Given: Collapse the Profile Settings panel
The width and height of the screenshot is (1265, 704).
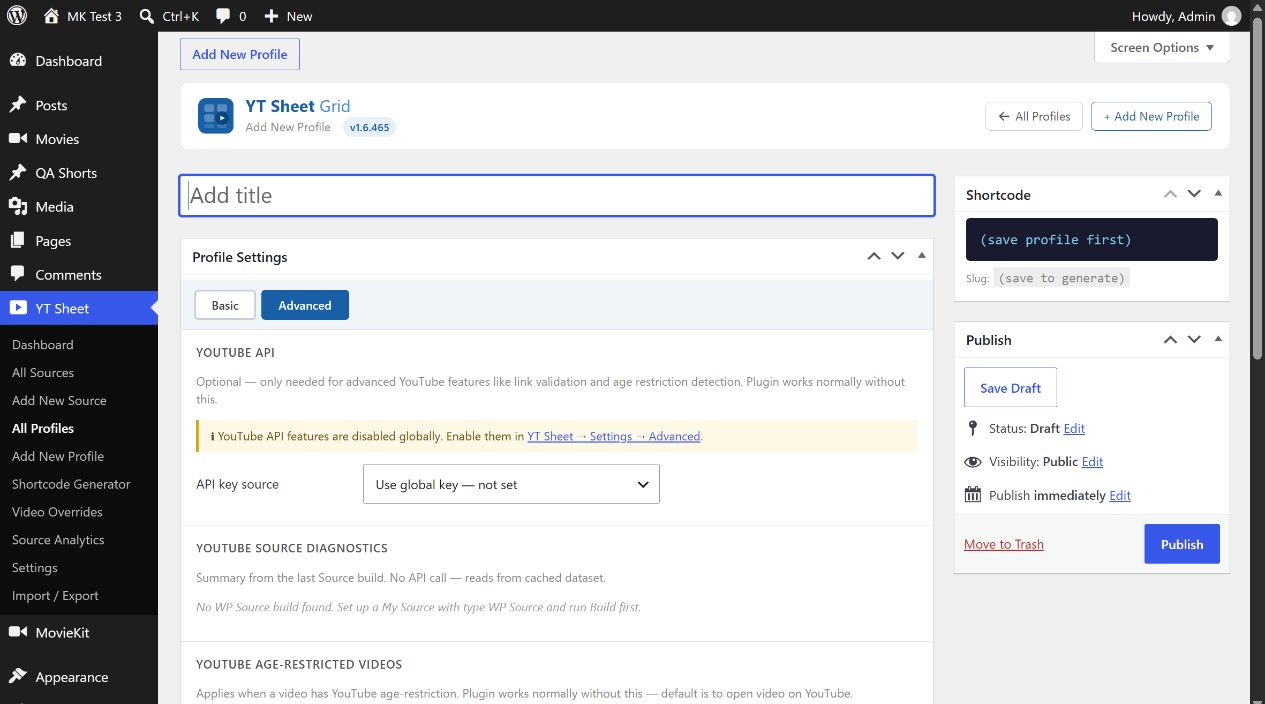Looking at the screenshot, I should 922,256.
